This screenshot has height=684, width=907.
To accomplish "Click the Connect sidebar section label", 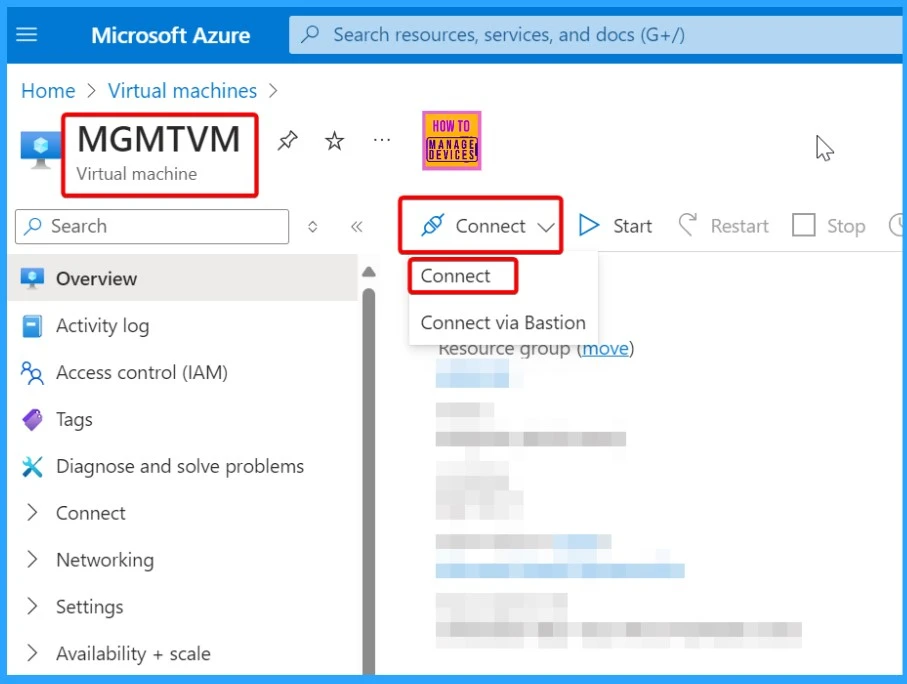I will click(x=91, y=513).
